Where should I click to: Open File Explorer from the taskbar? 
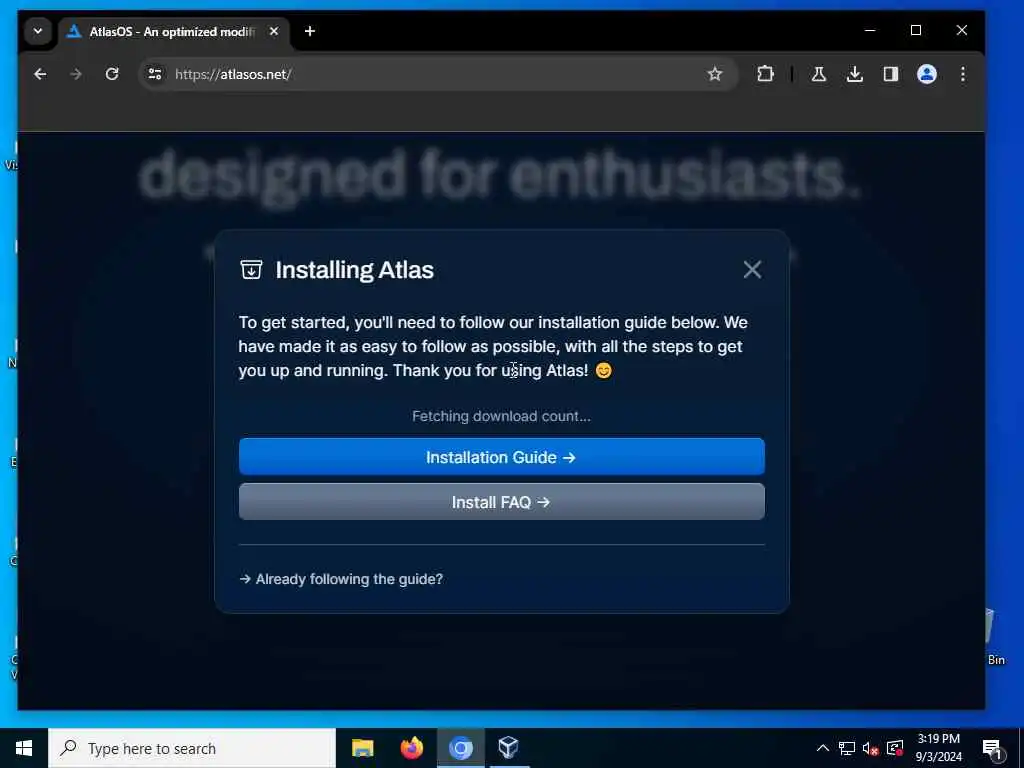[x=362, y=748]
